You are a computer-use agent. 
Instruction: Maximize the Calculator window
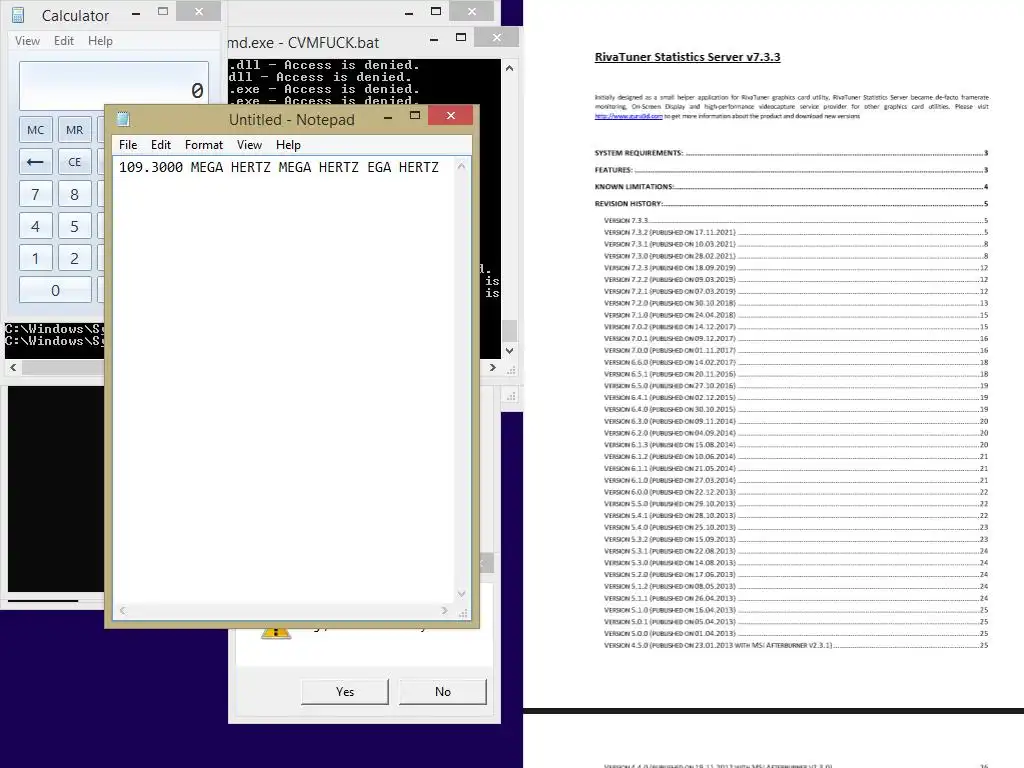point(163,11)
